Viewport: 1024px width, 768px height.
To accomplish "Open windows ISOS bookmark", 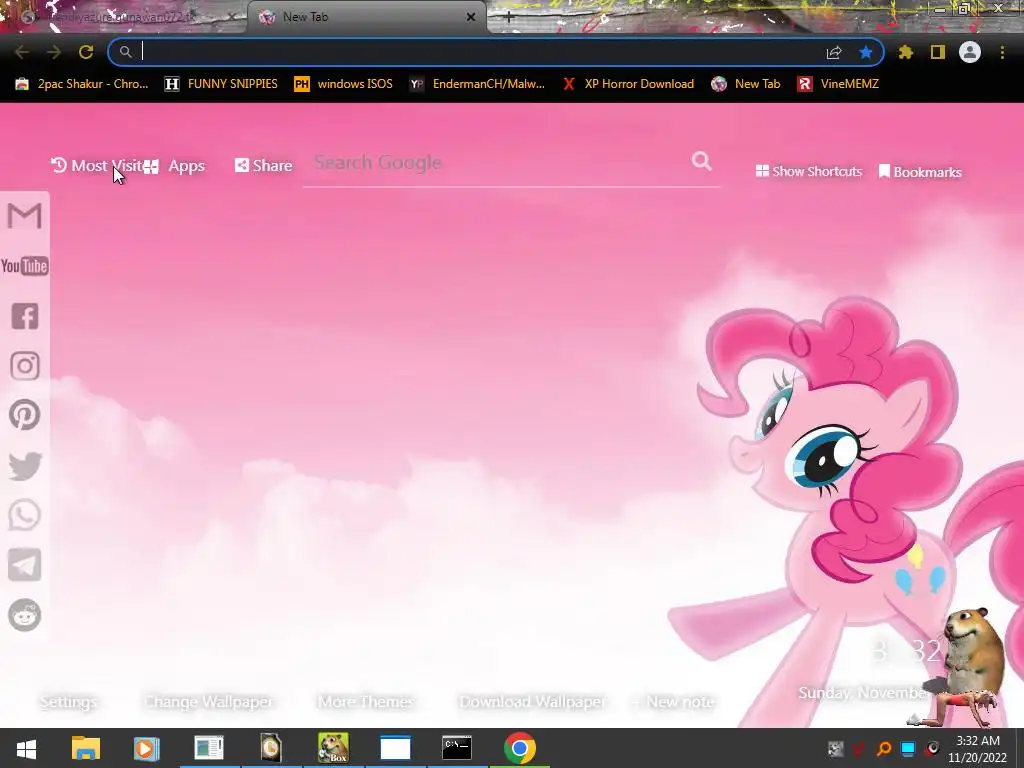I will pyautogui.click(x=344, y=84).
